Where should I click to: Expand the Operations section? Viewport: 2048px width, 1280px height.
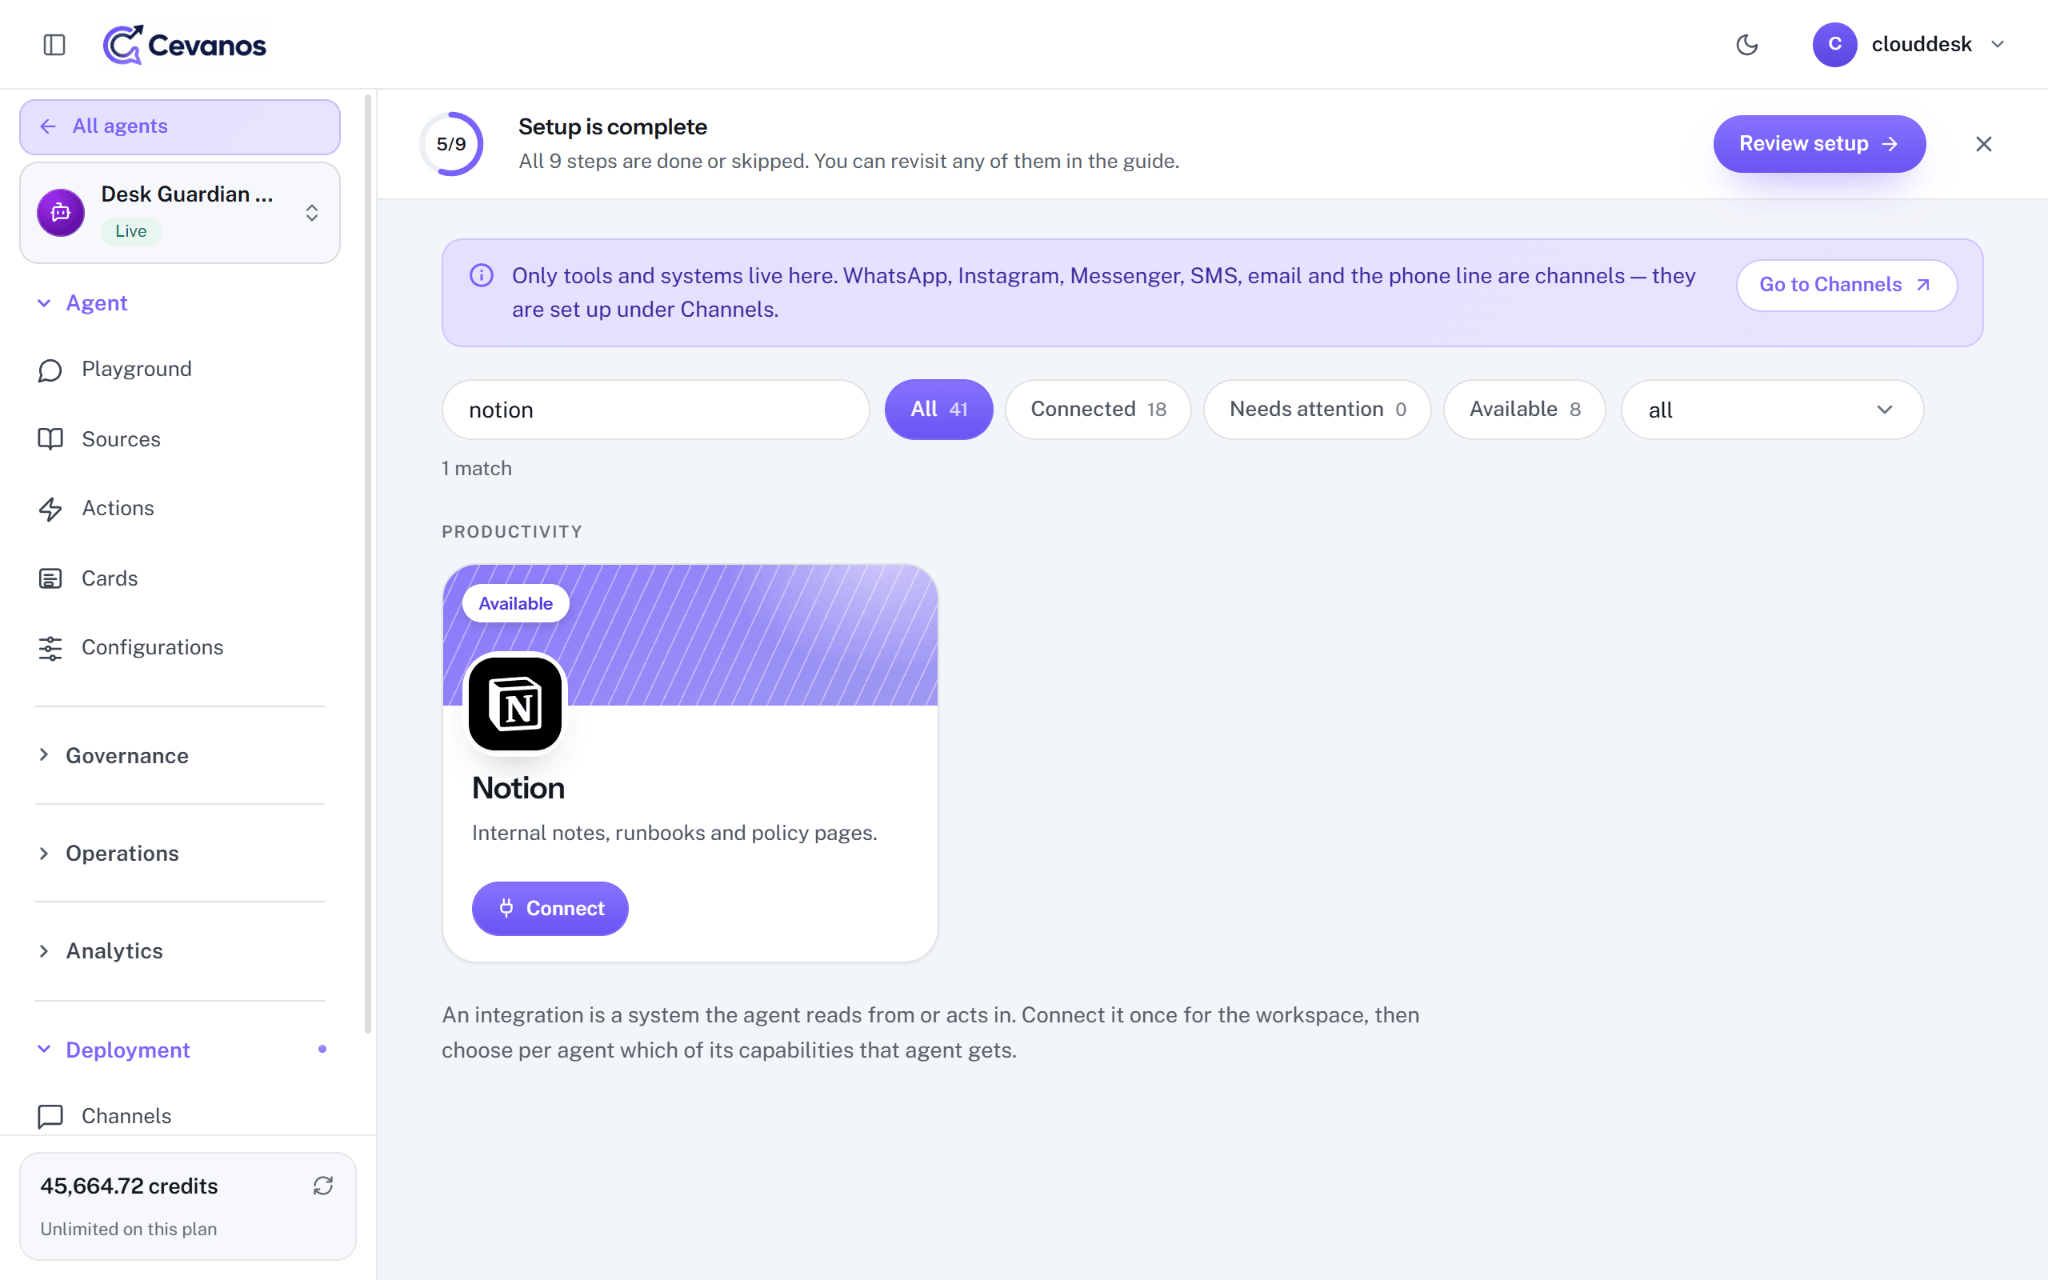[x=122, y=854]
